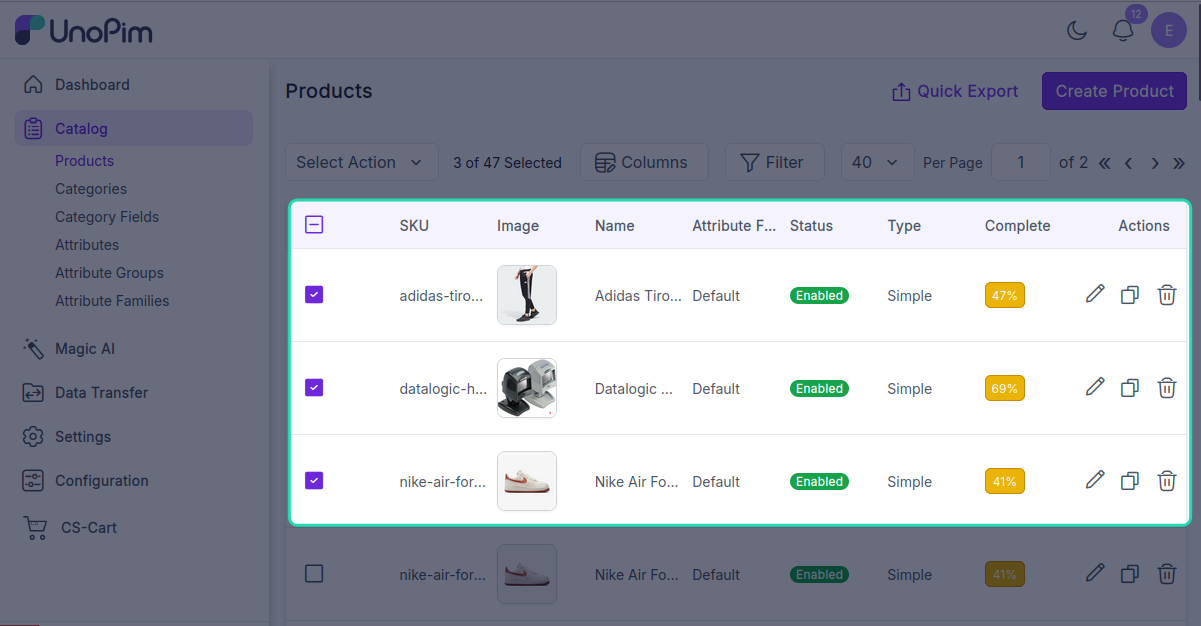
Task: Uncheck the datalogic row checkbox
Action: click(x=314, y=387)
